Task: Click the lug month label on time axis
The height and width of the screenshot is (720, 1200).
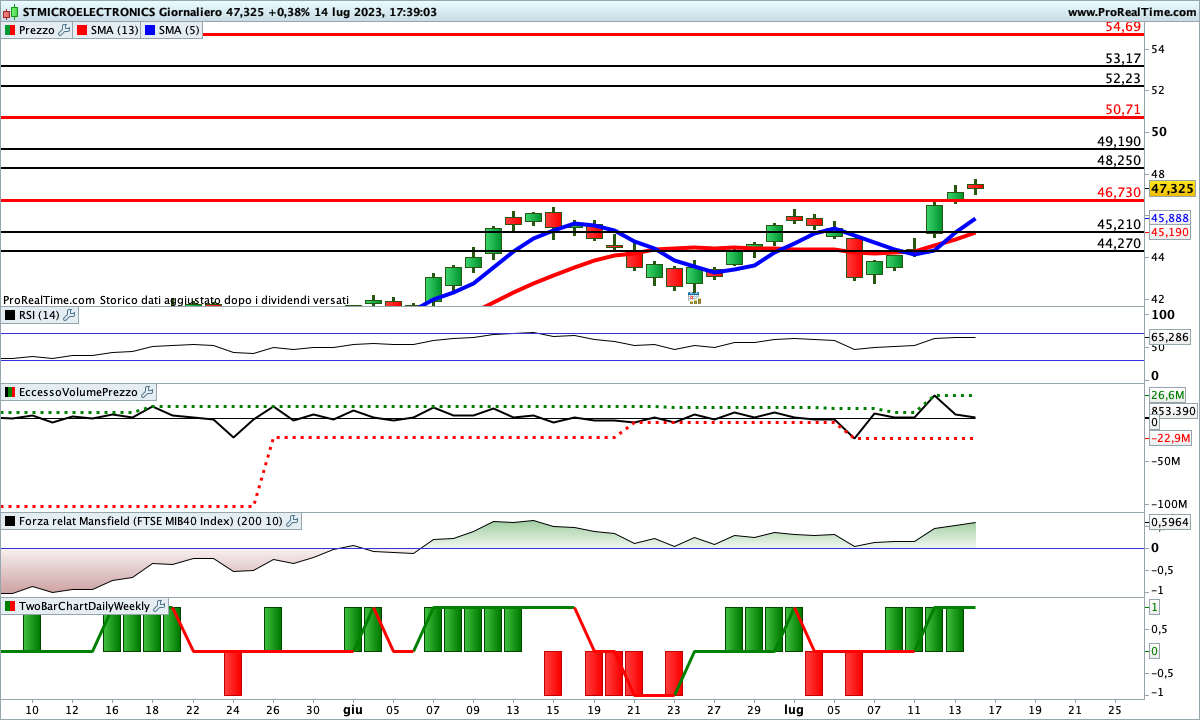Action: [x=793, y=708]
